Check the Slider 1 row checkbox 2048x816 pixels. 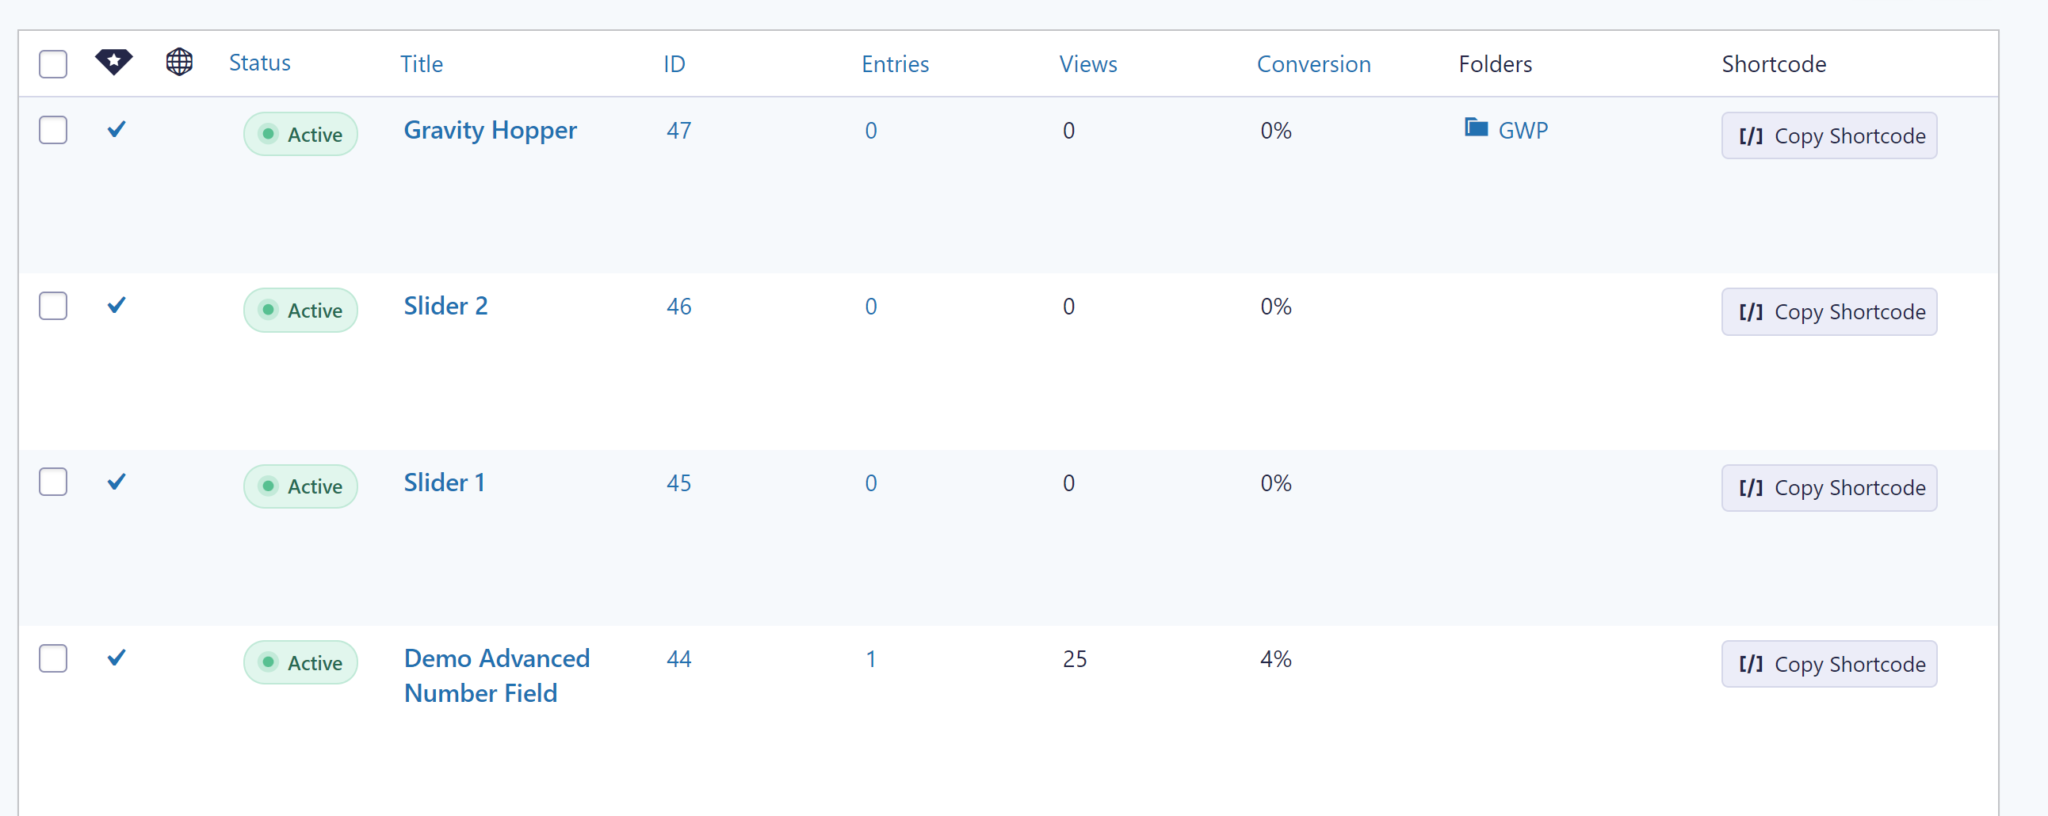coord(53,481)
